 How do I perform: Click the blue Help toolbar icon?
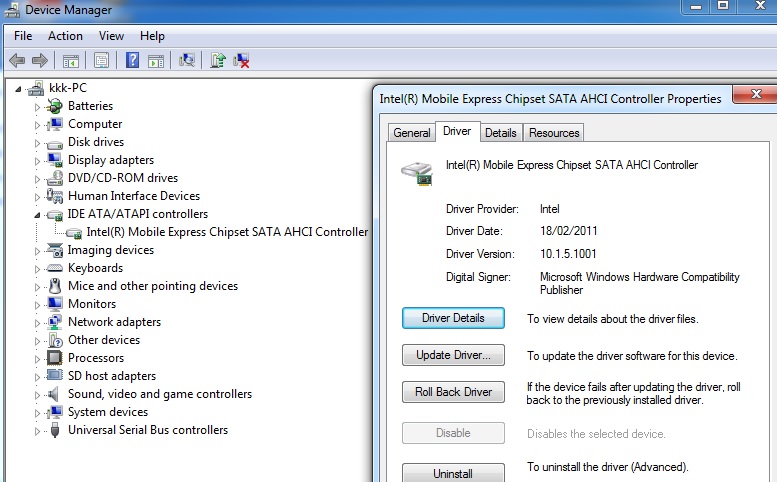click(132, 60)
